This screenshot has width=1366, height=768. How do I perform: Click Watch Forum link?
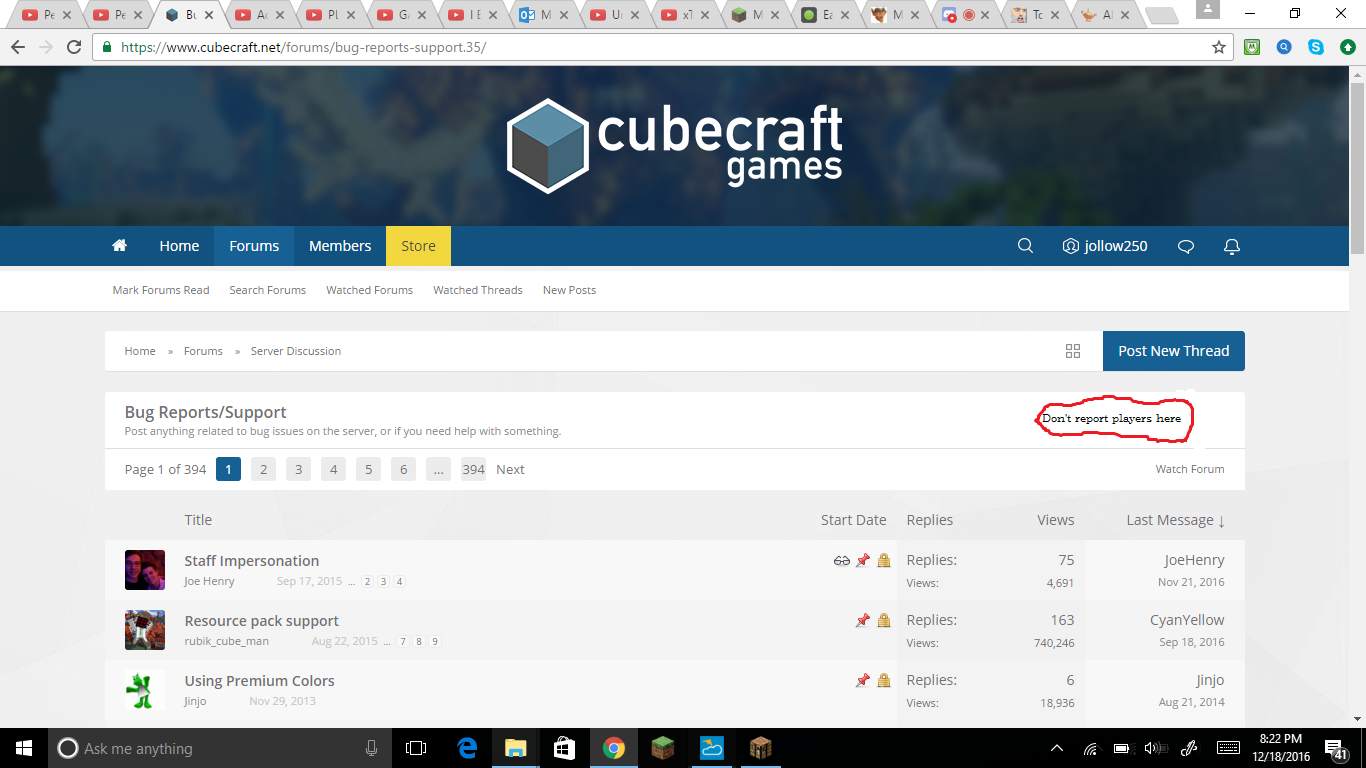[1190, 469]
